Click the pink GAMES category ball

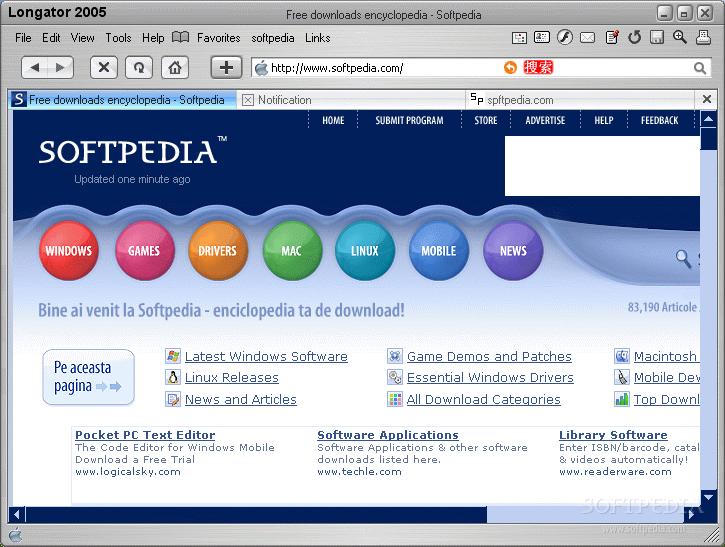pos(145,251)
